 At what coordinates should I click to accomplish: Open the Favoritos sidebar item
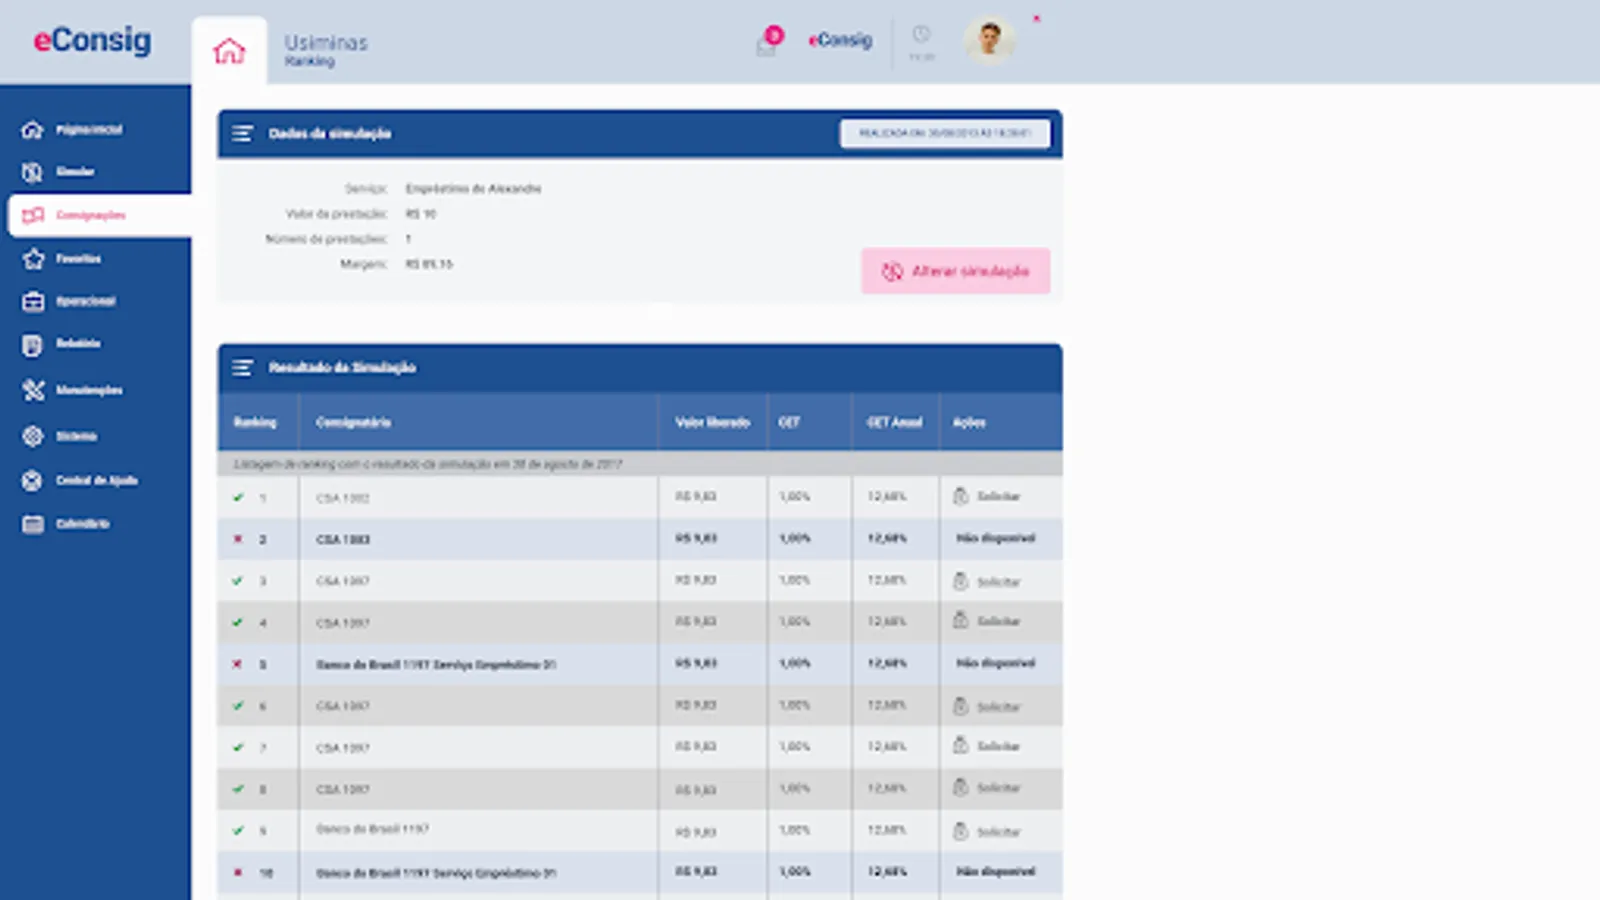[30, 258]
